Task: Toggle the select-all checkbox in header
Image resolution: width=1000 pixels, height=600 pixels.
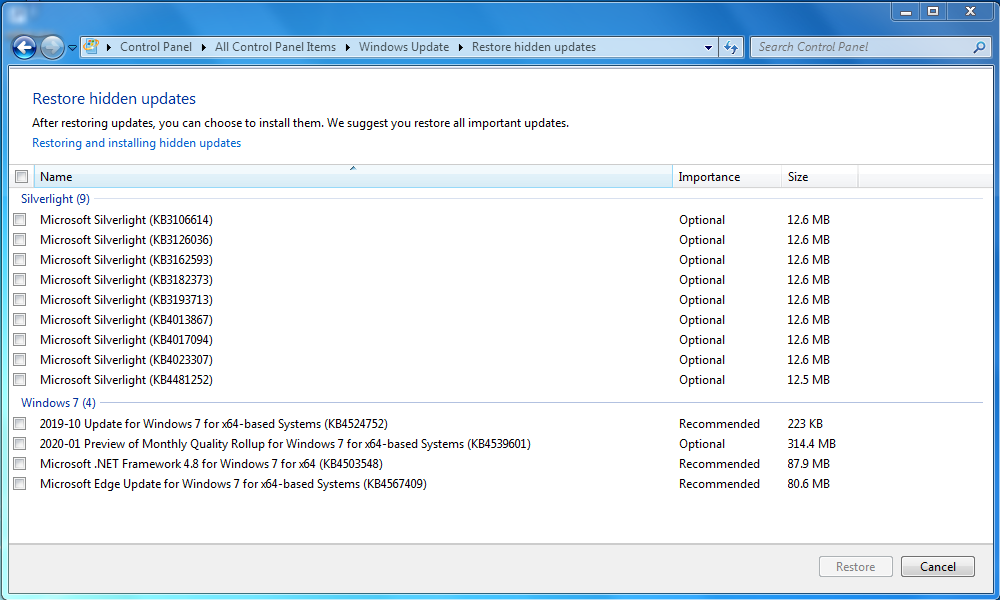Action: pos(22,177)
